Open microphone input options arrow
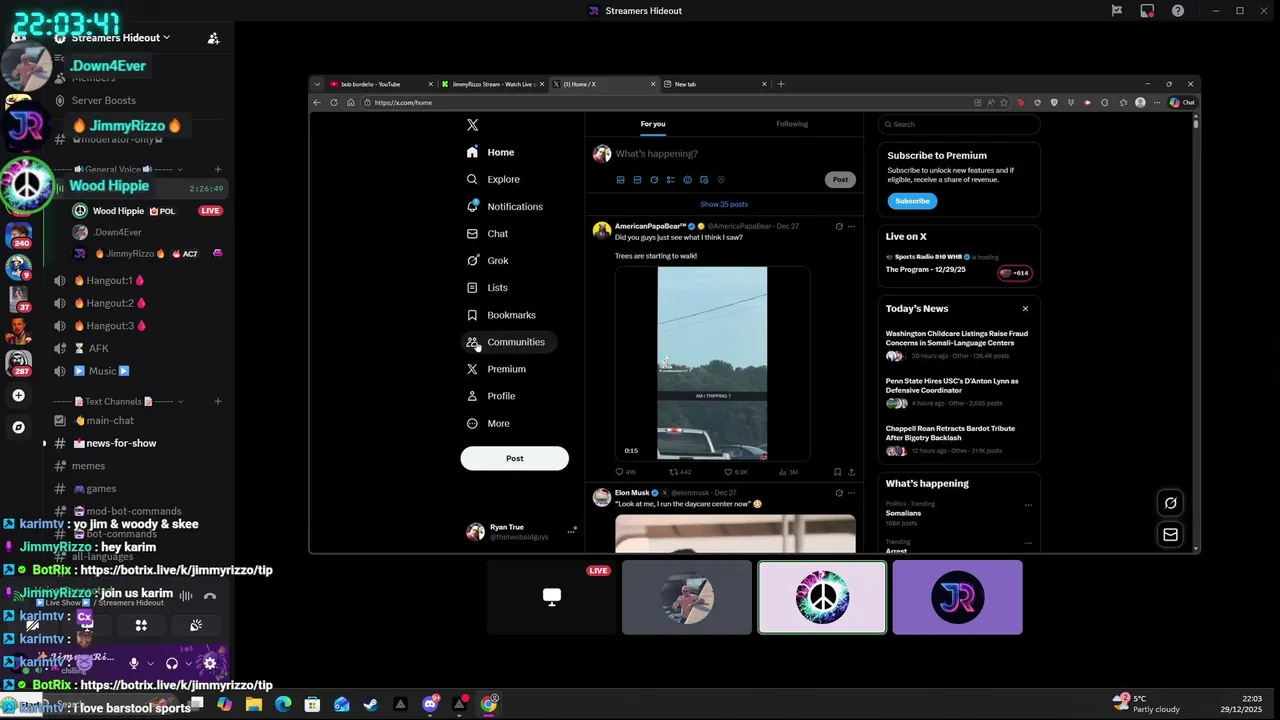Screen dimensions: 1280x720 coord(150,663)
